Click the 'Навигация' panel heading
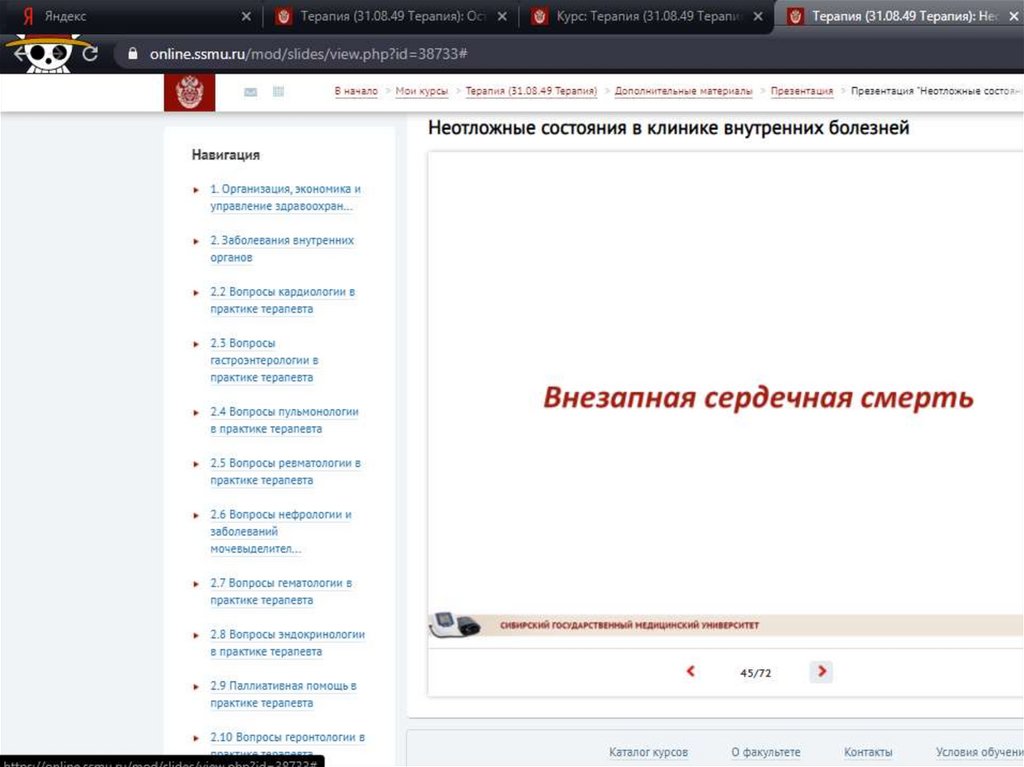The image size is (1024, 767). click(x=225, y=155)
